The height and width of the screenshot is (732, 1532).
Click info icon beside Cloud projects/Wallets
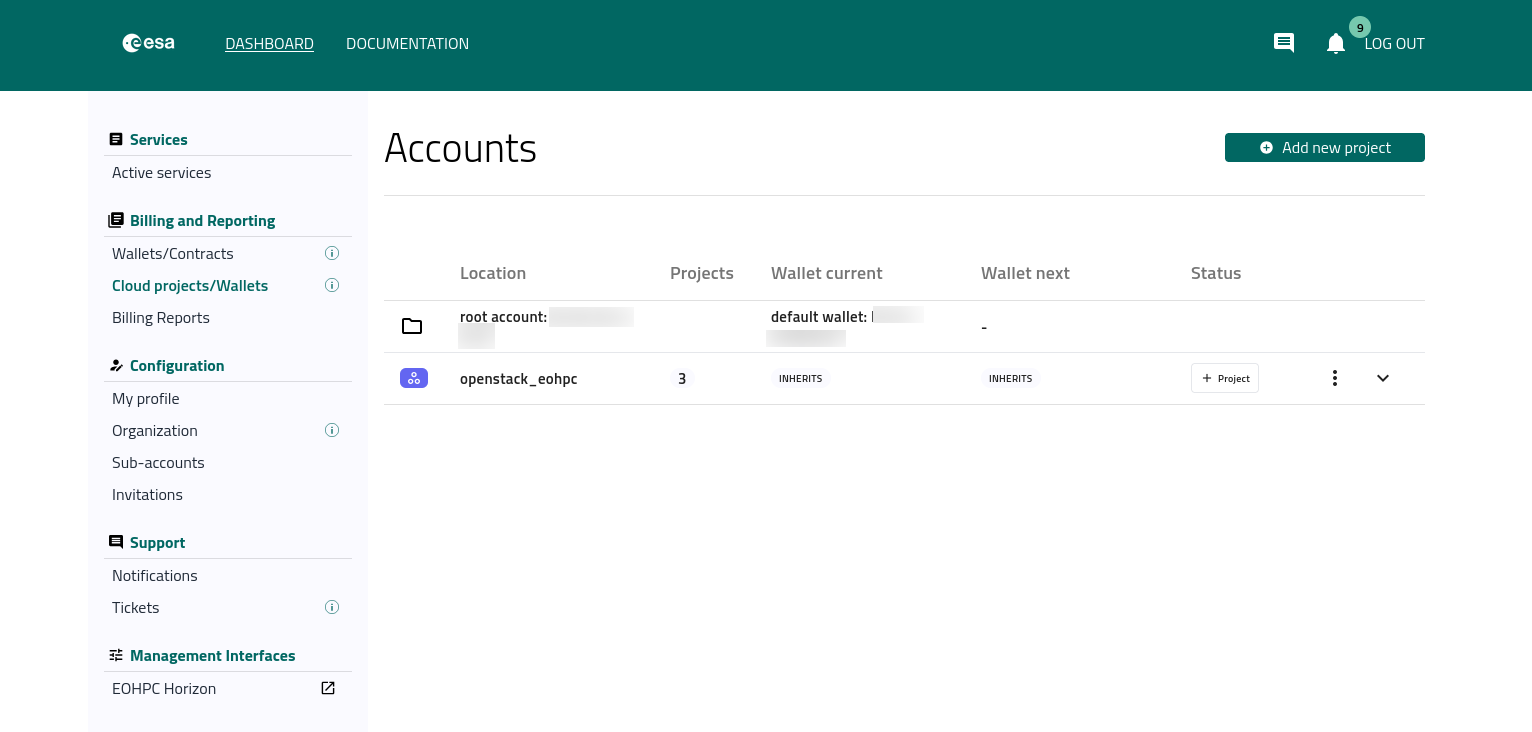tap(332, 285)
